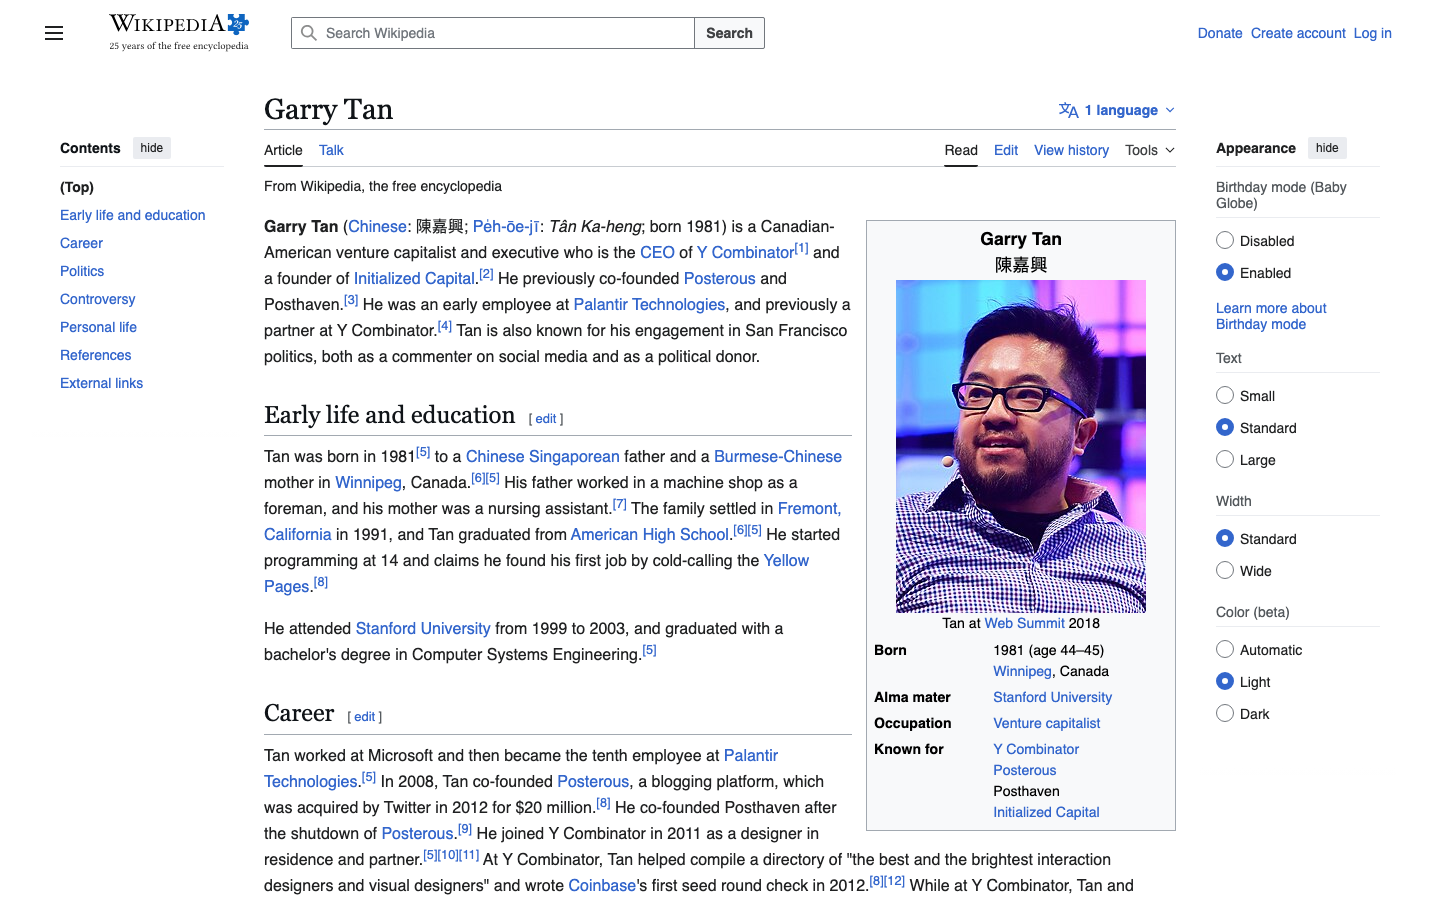
Task: Click citation [7] after nursing assistant
Action: coord(620,504)
